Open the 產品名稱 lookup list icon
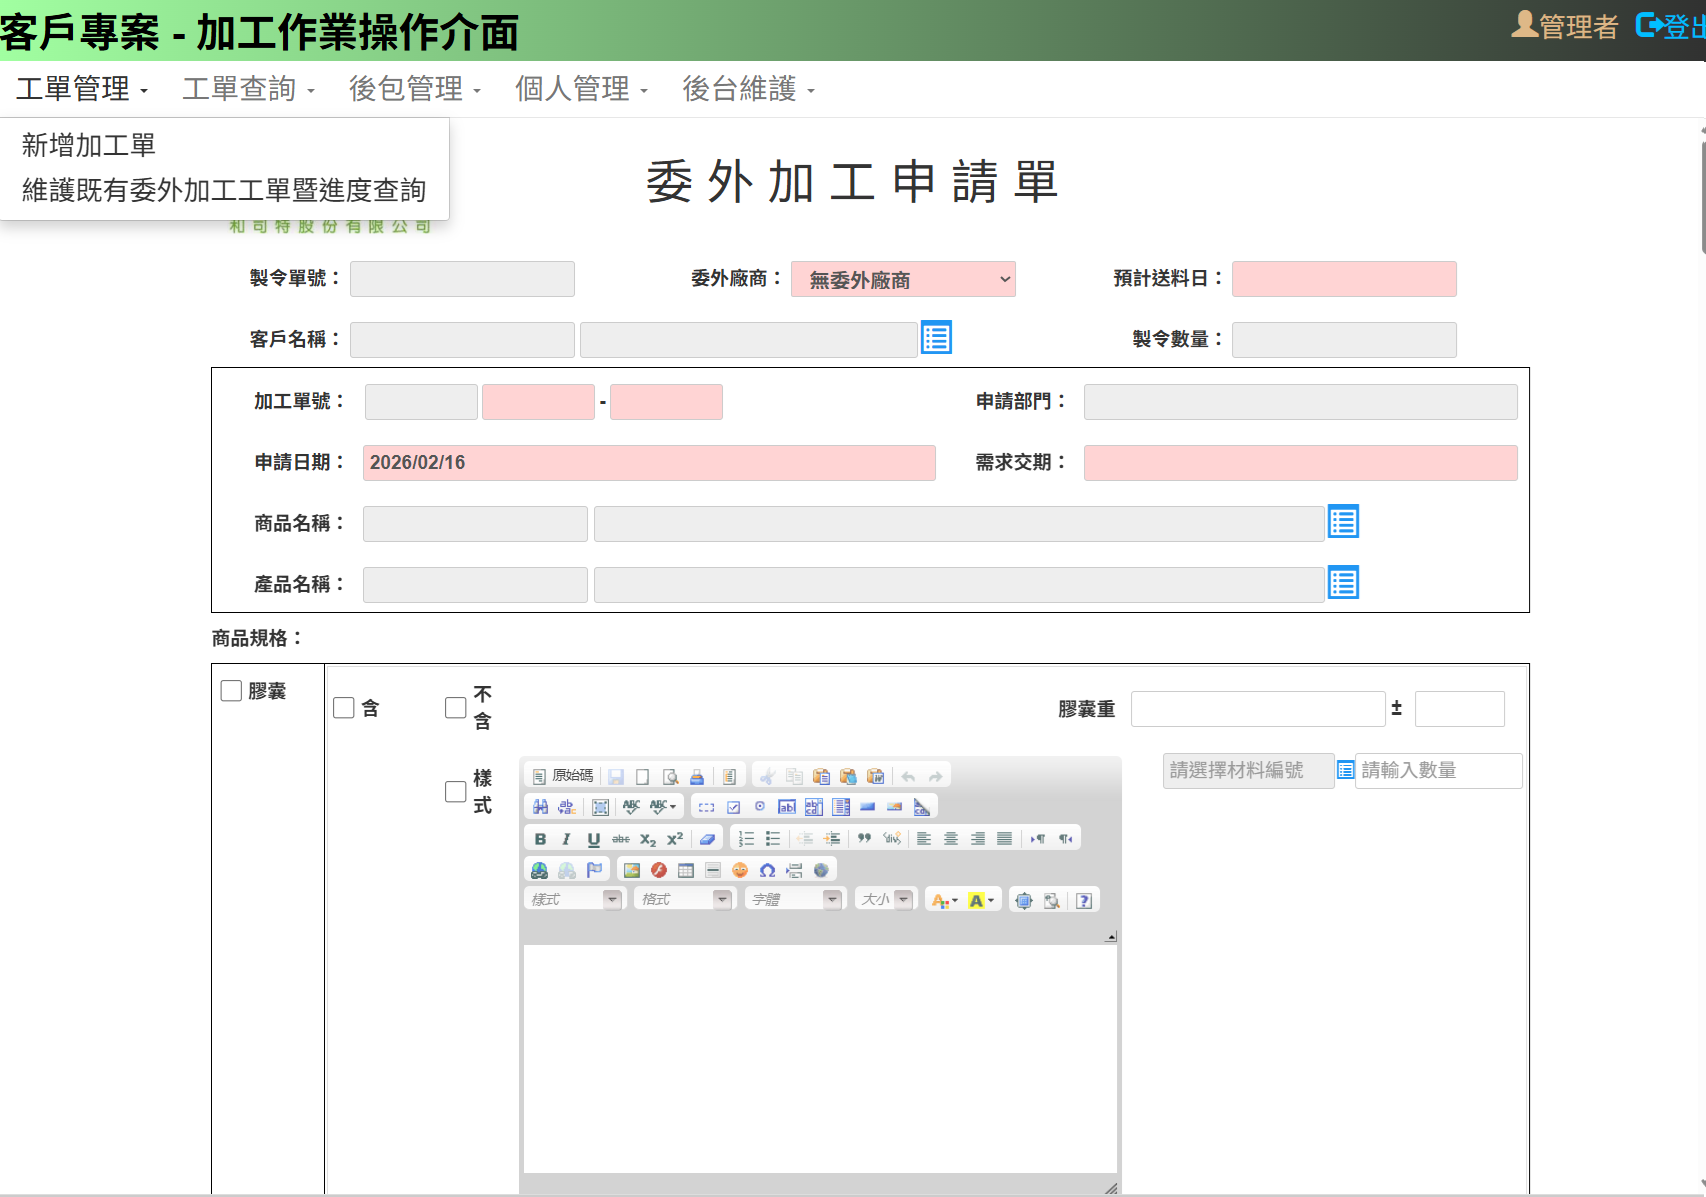Screen dimensions: 1706x1197 pyautogui.click(x=1343, y=582)
